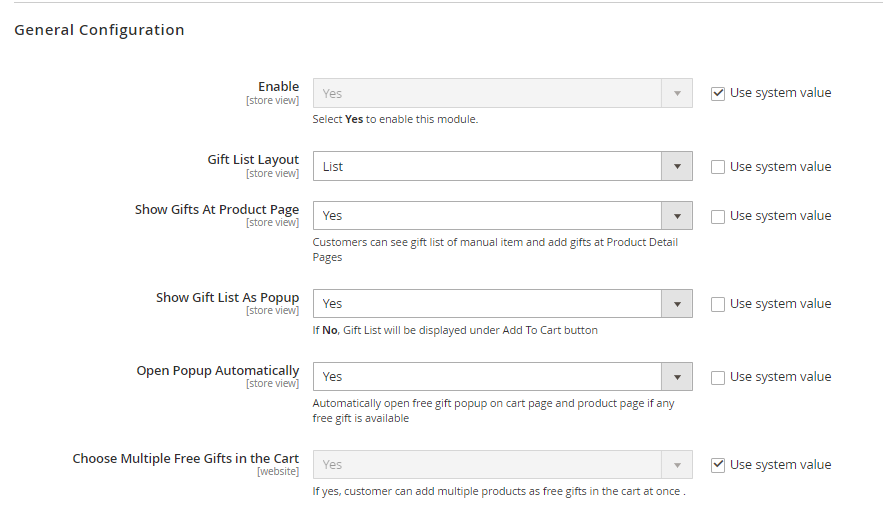Open the Gift List Layout dropdown
This screenshot has width=883, height=509.
pos(502,167)
